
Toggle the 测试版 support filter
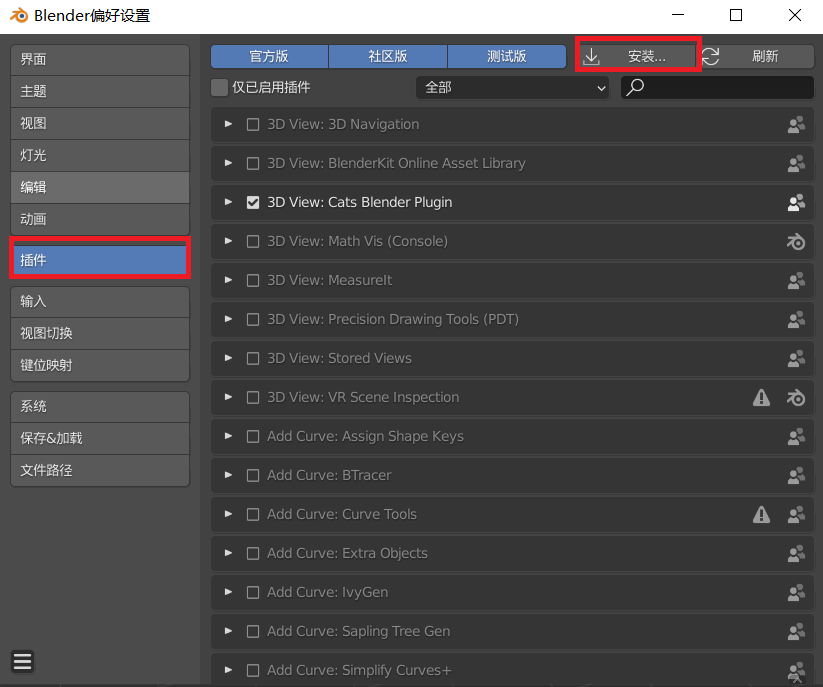tap(507, 56)
